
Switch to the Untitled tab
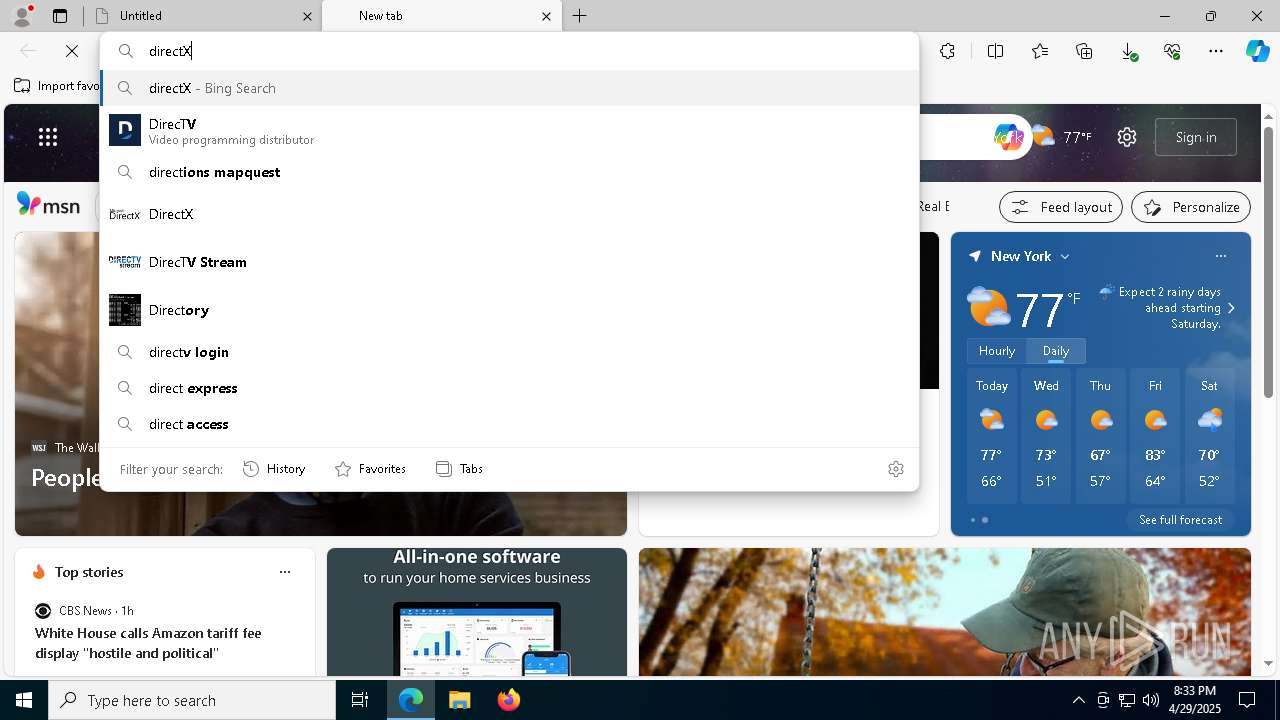click(x=200, y=16)
